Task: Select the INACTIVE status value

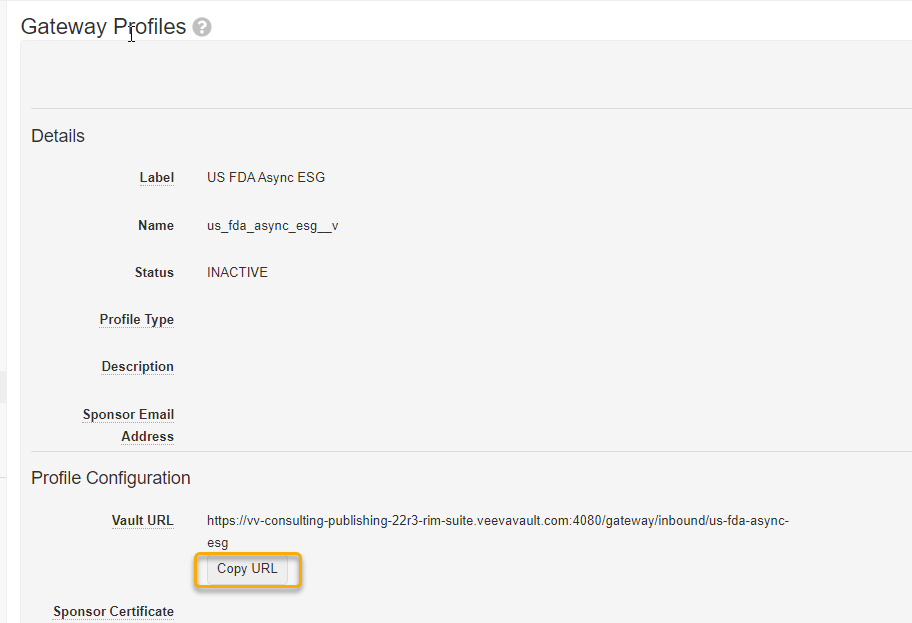Action: pyautogui.click(x=237, y=272)
